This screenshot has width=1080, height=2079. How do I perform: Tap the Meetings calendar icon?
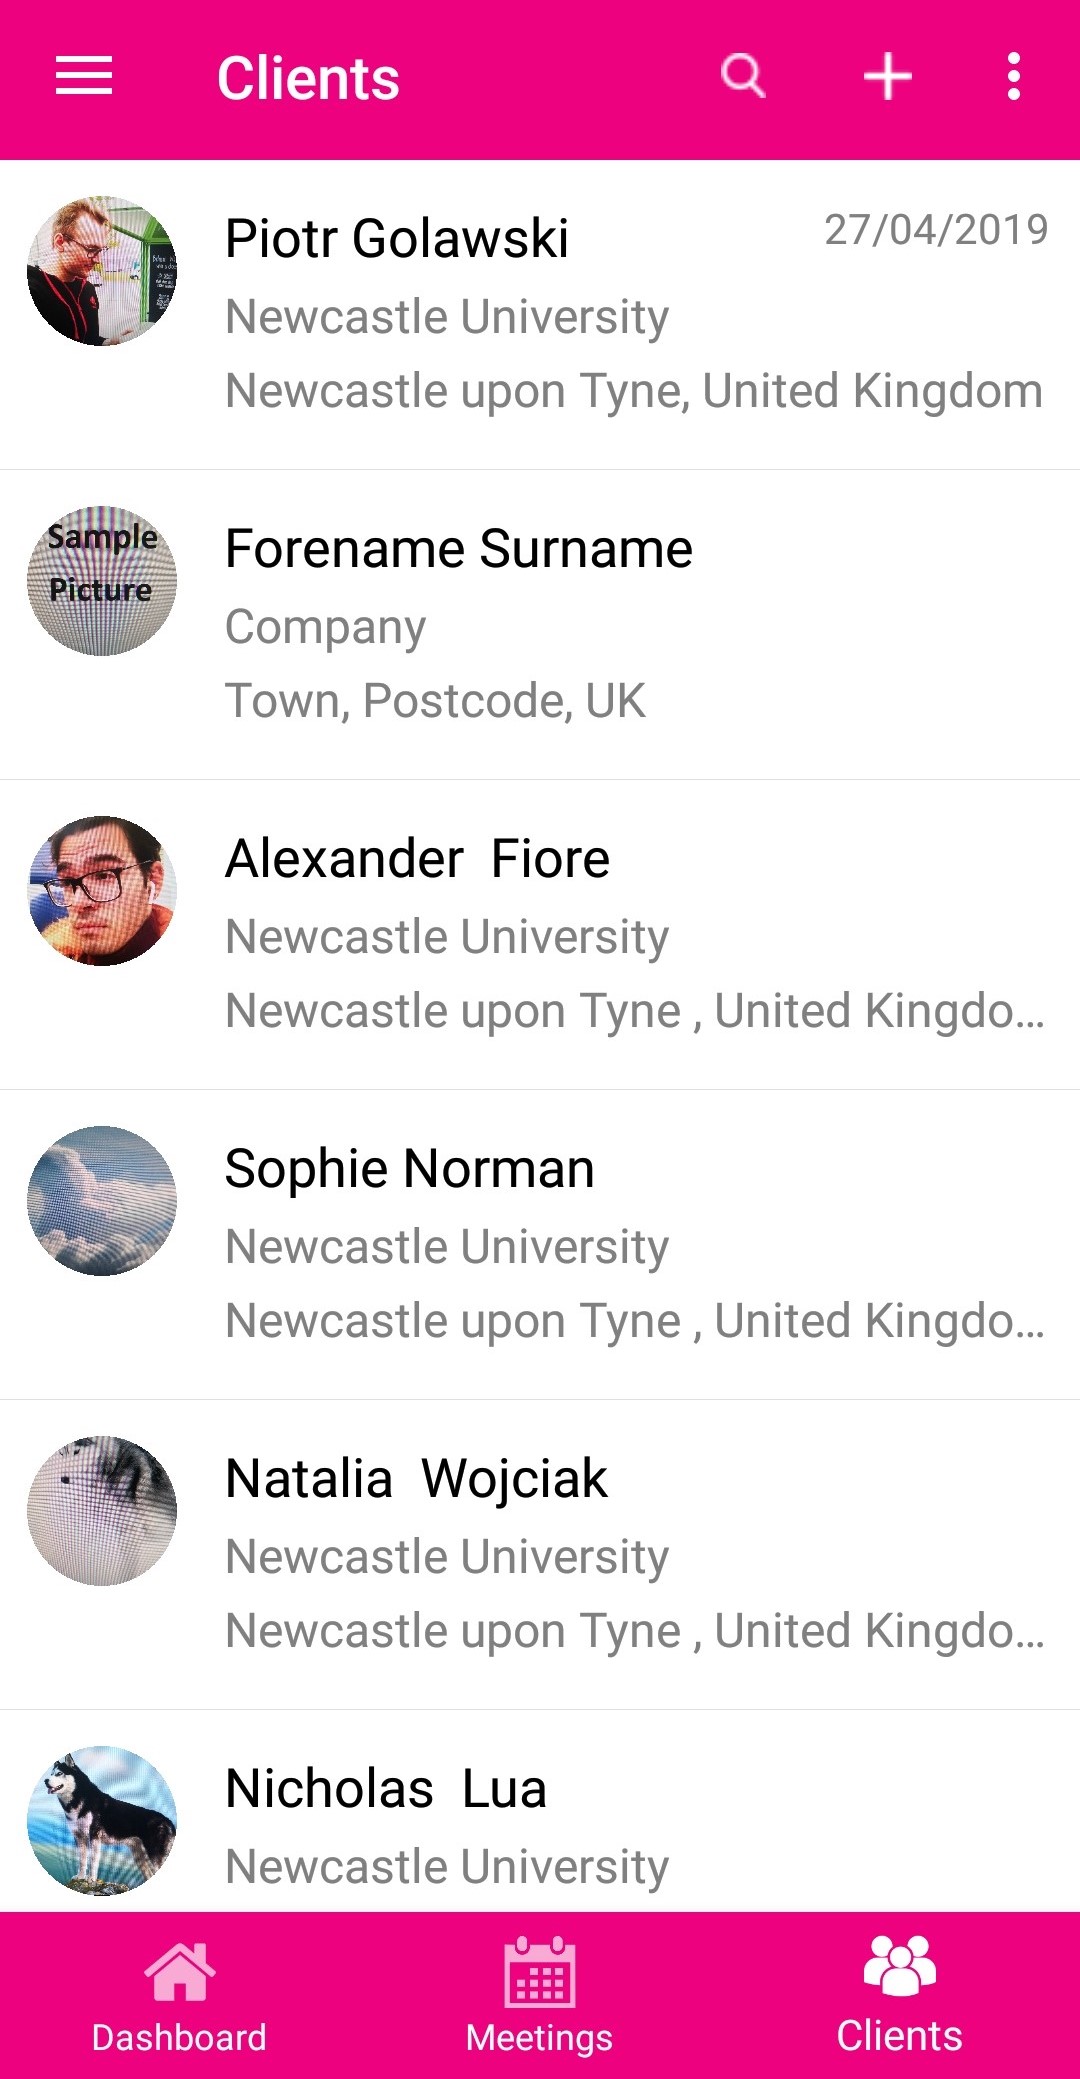click(540, 1971)
